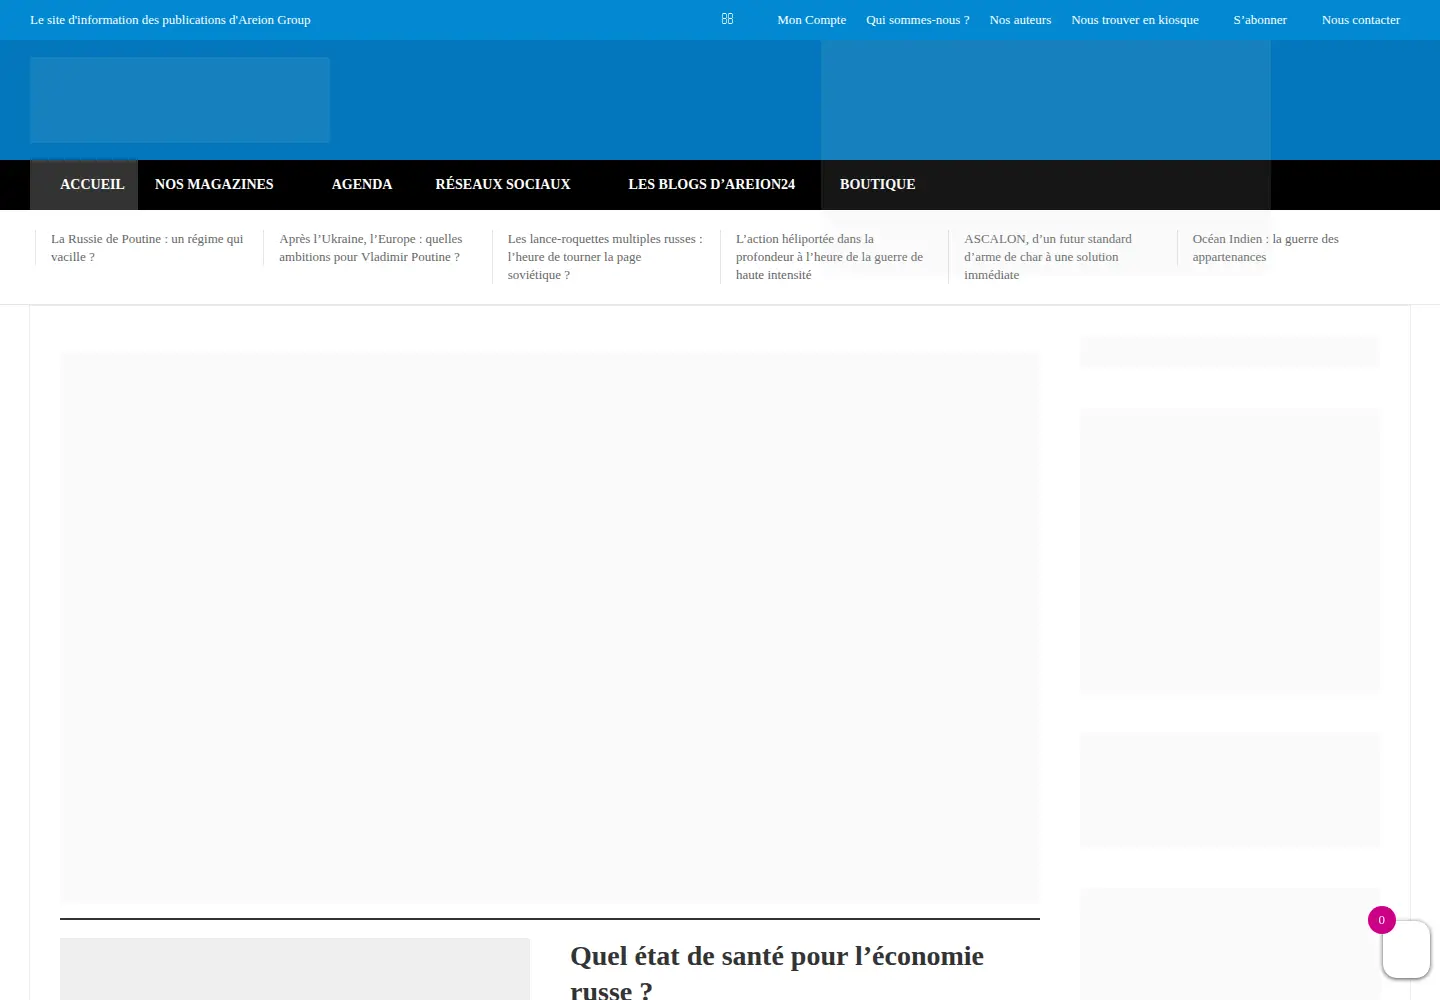This screenshot has width=1440, height=1000.
Task: Open the S'abonner subscription link
Action: click(x=1260, y=20)
